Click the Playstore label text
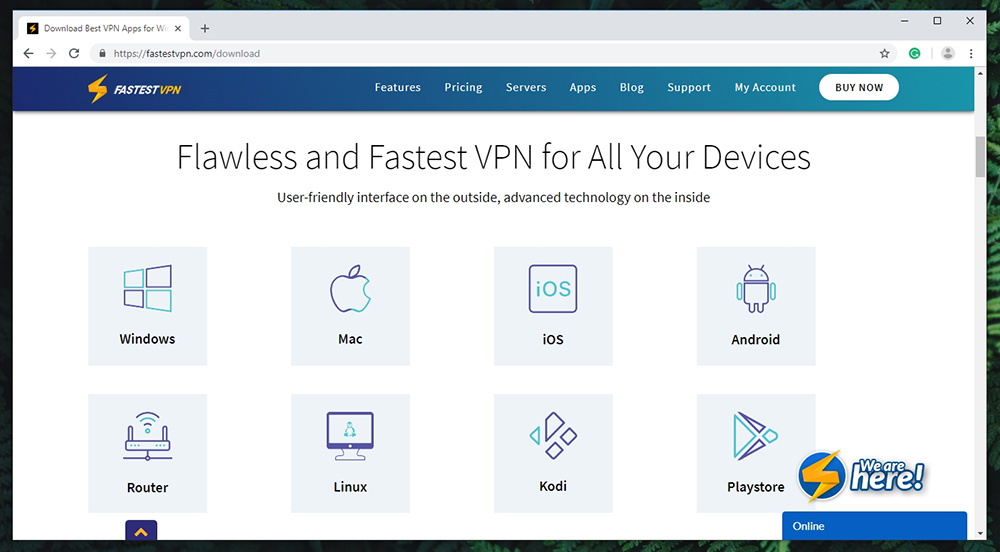This screenshot has height=552, width=1000. click(756, 487)
